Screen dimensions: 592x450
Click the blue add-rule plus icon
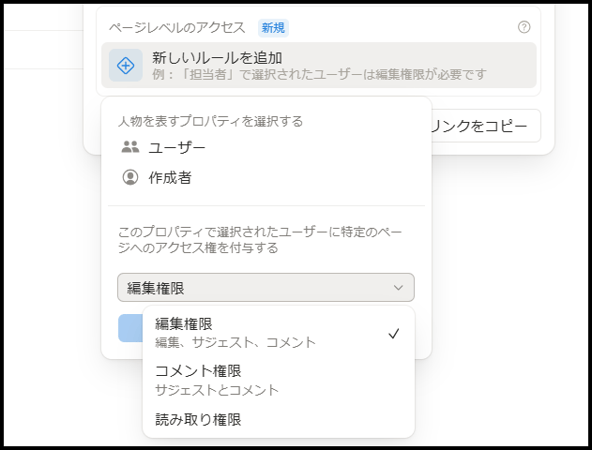coord(126,65)
